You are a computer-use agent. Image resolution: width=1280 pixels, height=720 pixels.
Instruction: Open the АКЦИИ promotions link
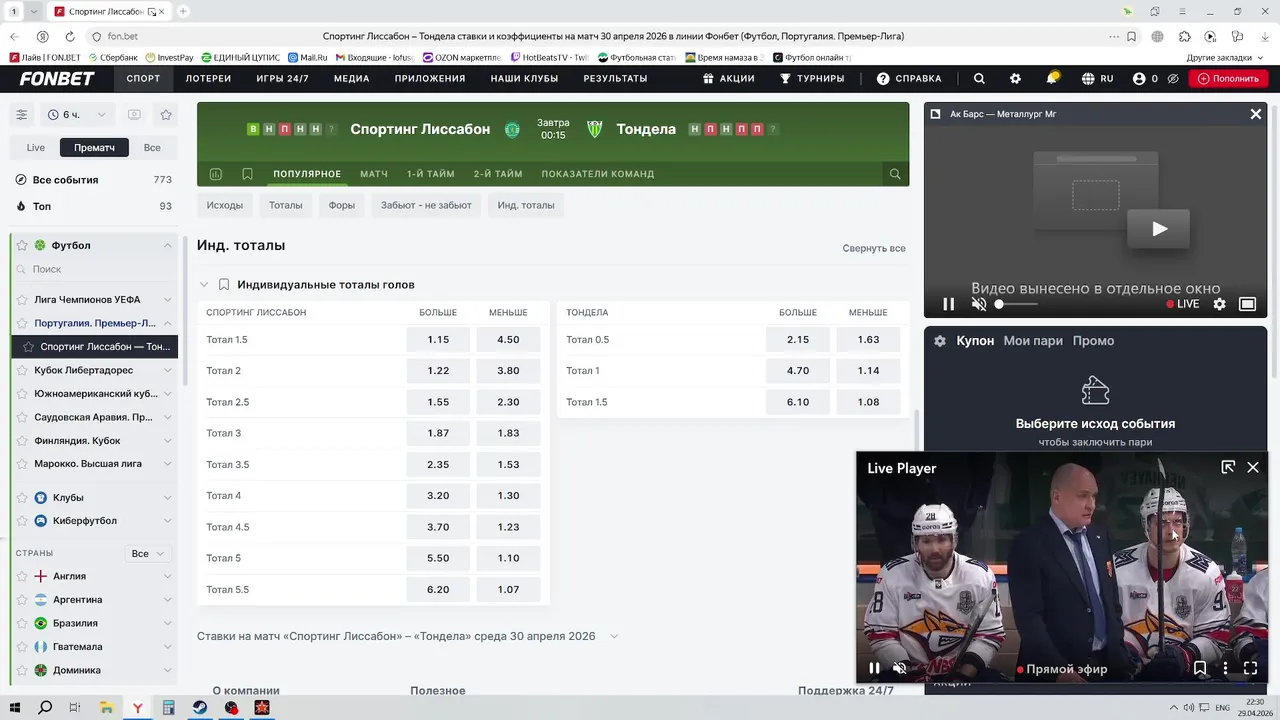[728, 78]
